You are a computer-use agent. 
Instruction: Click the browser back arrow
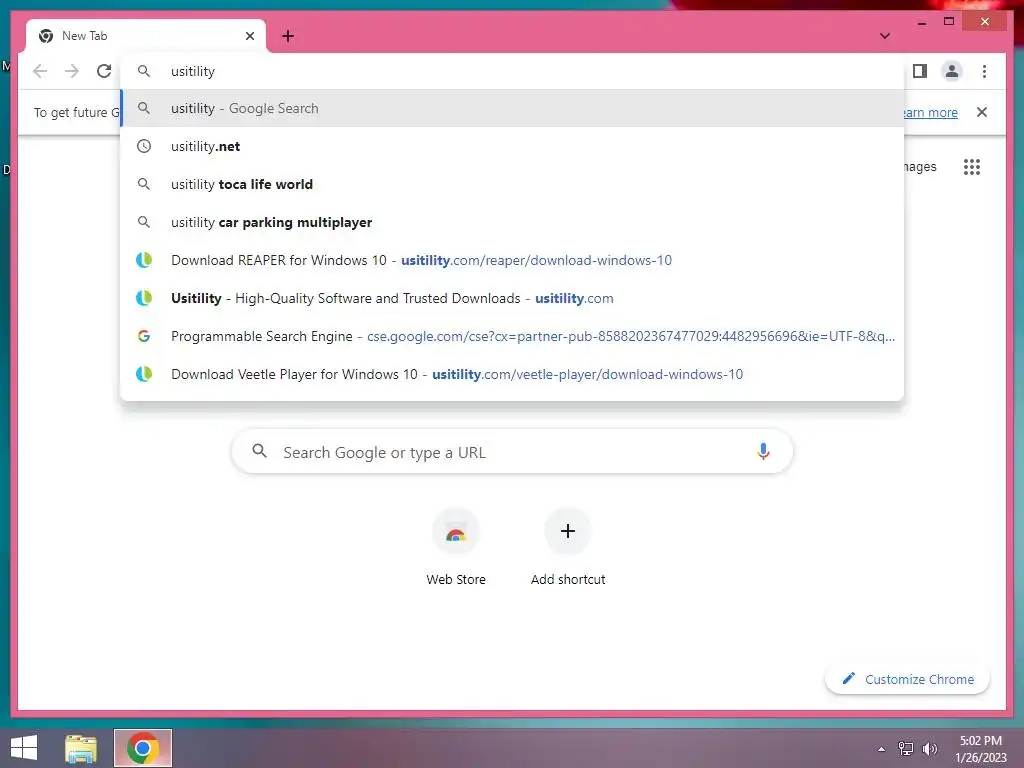click(x=40, y=71)
